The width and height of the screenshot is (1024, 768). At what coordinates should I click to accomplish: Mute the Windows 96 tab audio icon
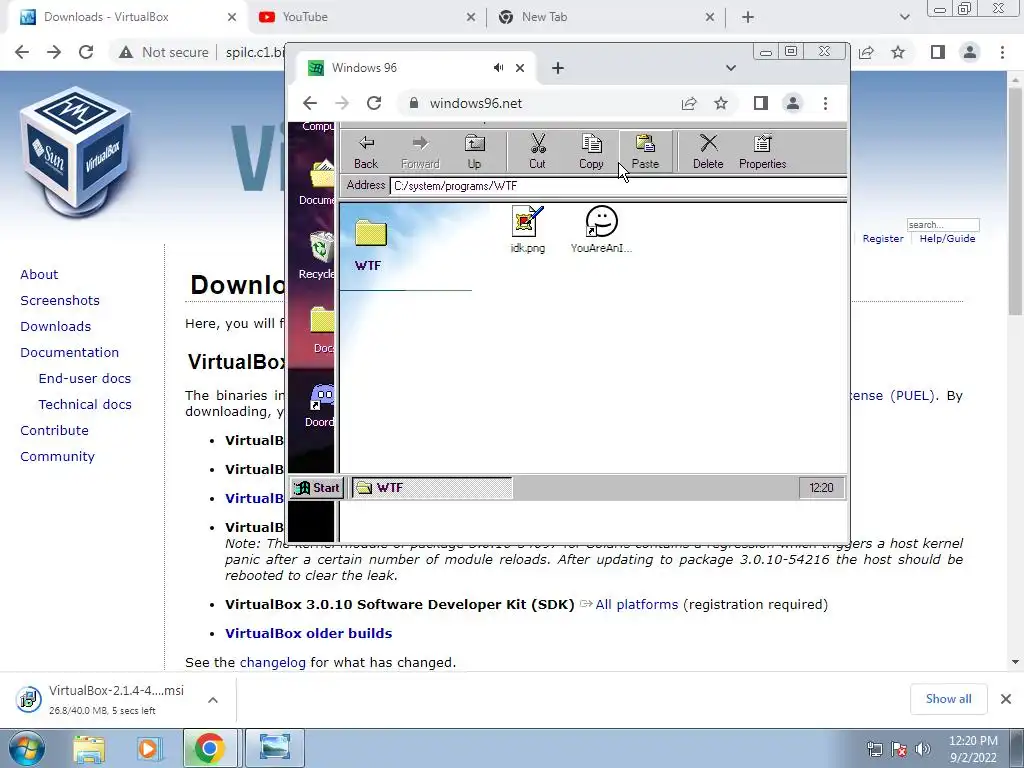[x=498, y=68]
